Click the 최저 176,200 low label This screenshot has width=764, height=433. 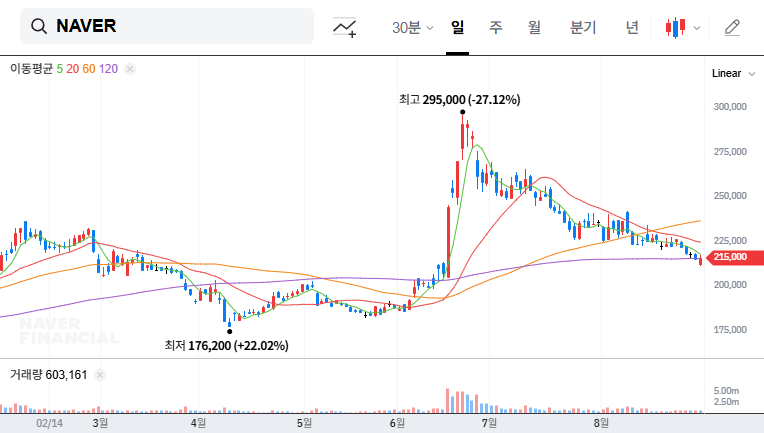pos(227,346)
